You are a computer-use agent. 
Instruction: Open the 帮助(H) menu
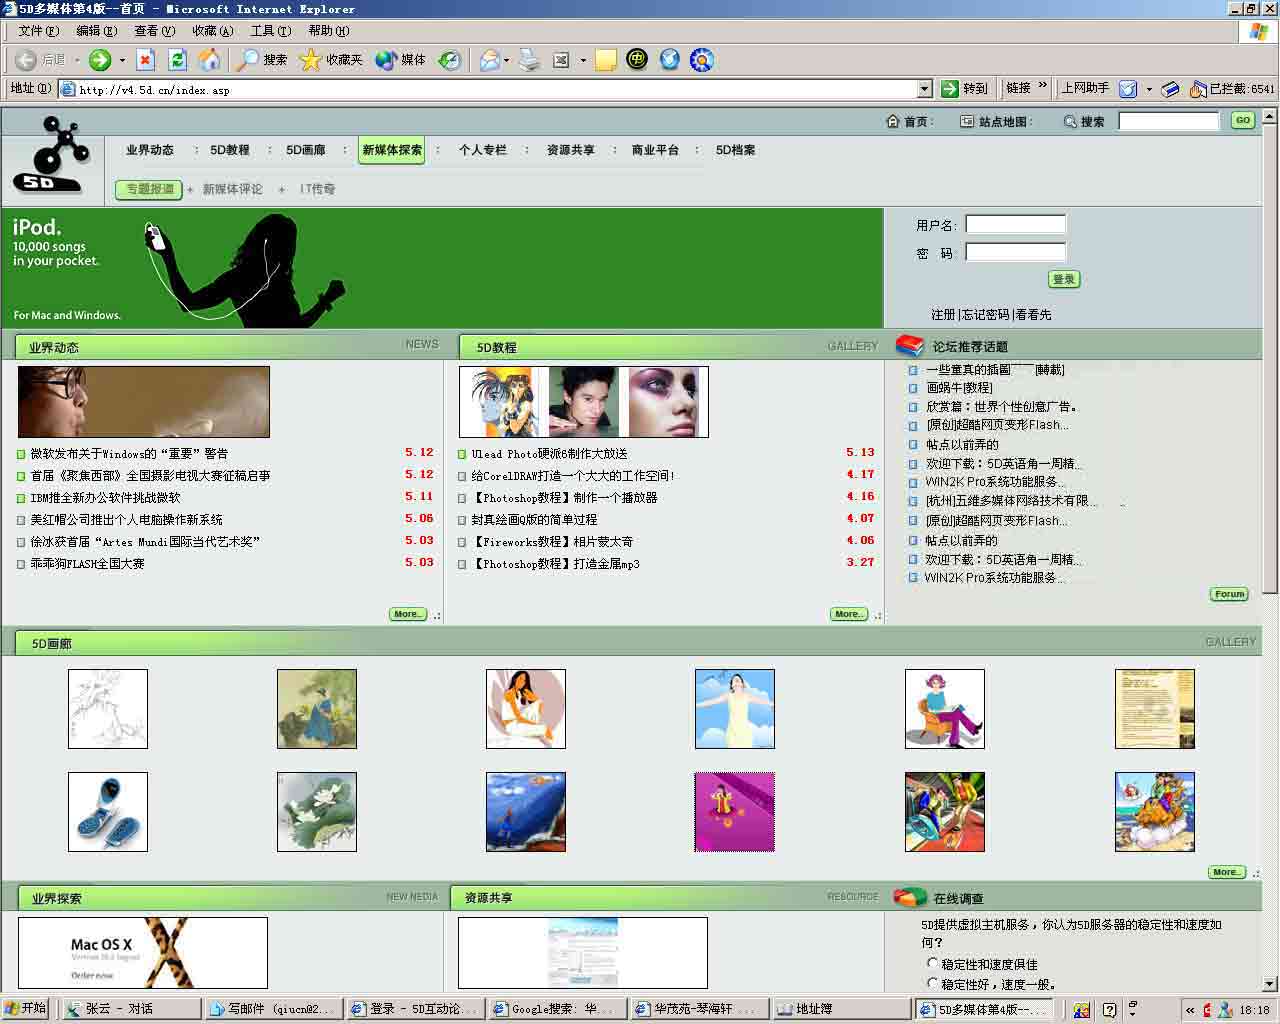[329, 31]
